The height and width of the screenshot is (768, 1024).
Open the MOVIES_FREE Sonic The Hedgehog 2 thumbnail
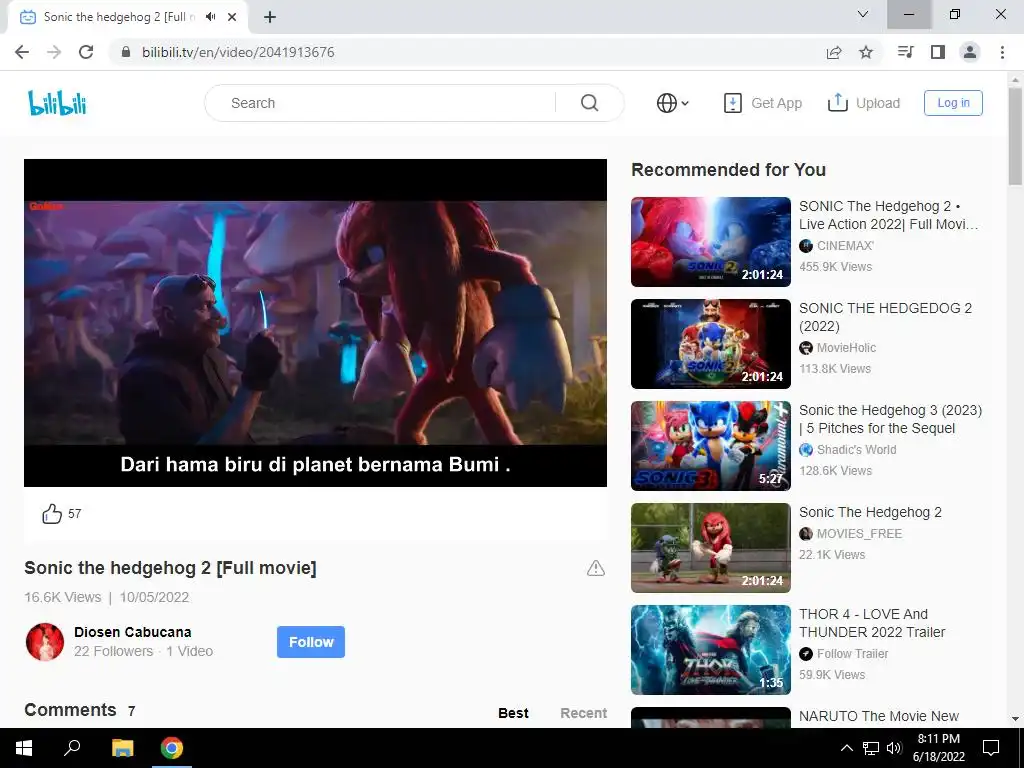pos(711,547)
